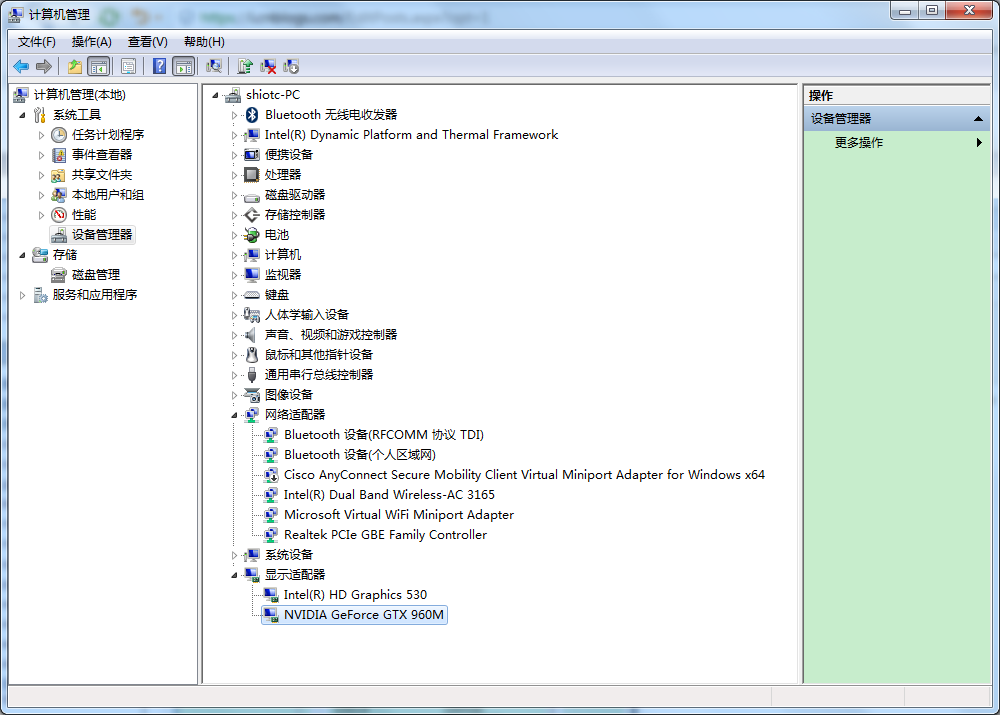Click the 处理器 chip icon
Viewport: 1000px width, 715px height.
click(x=252, y=175)
